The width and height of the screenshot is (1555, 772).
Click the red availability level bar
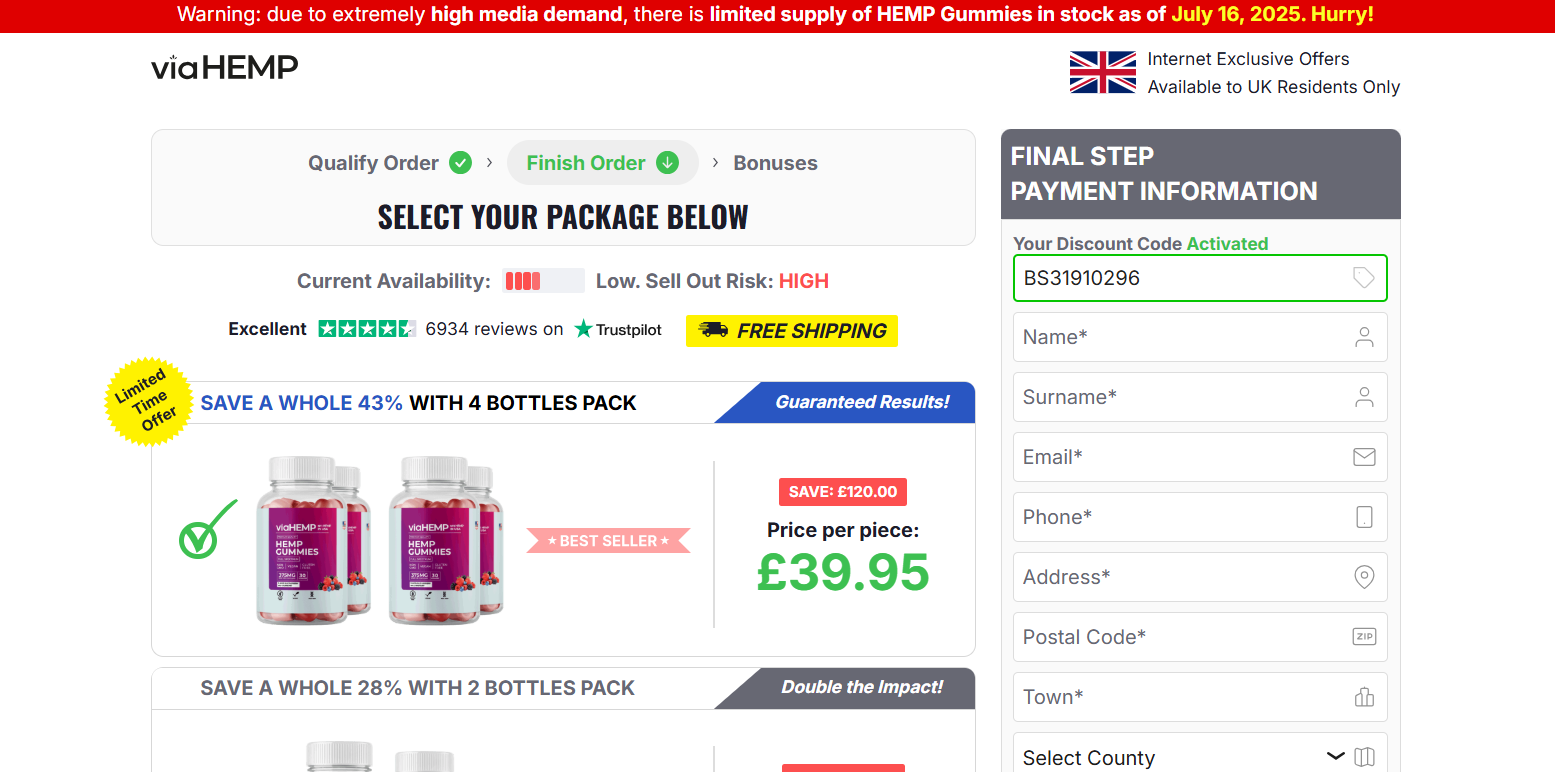point(523,281)
